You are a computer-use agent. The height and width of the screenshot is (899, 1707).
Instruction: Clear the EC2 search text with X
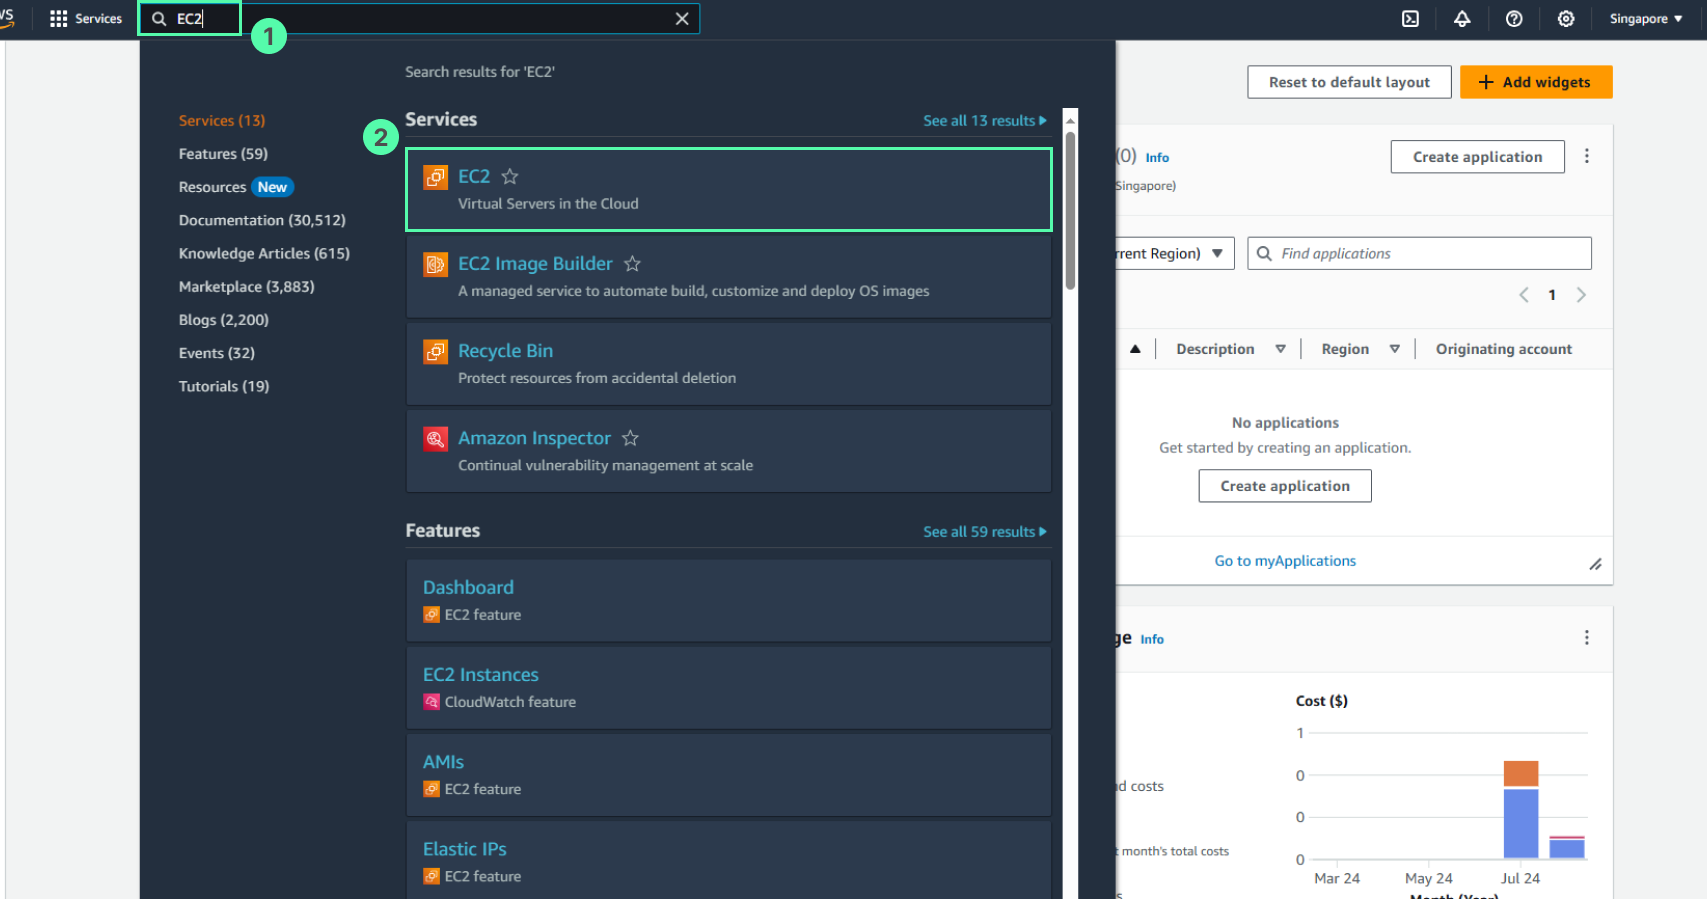(682, 19)
